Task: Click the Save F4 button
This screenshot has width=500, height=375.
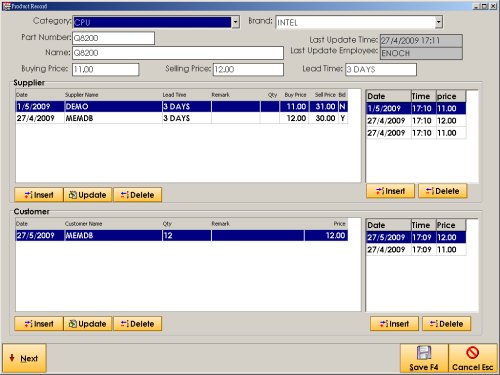Action: pyautogui.click(x=424, y=358)
